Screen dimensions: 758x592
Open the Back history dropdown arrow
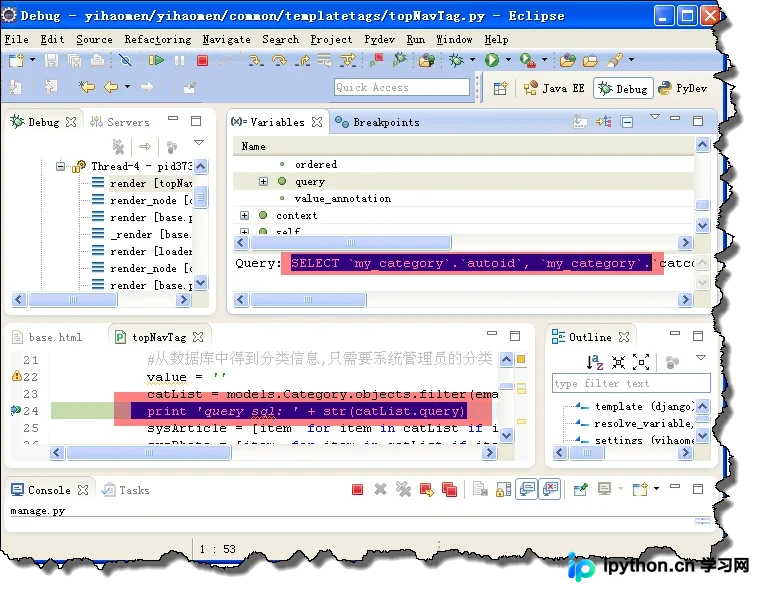[127, 87]
